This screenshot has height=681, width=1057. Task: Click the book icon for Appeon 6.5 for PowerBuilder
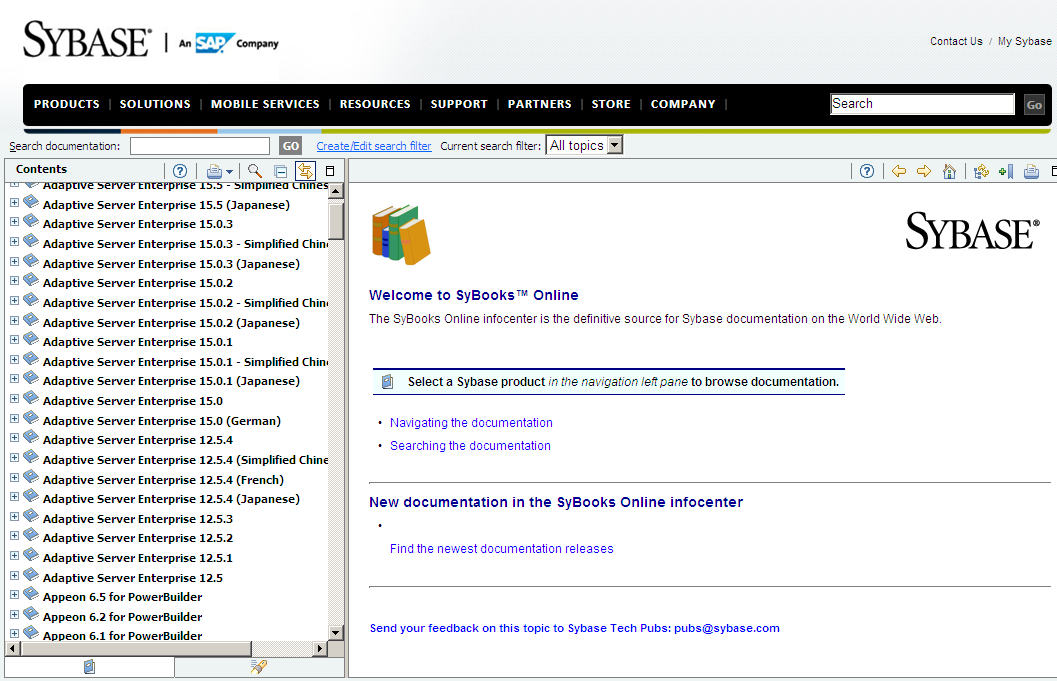click(31, 593)
